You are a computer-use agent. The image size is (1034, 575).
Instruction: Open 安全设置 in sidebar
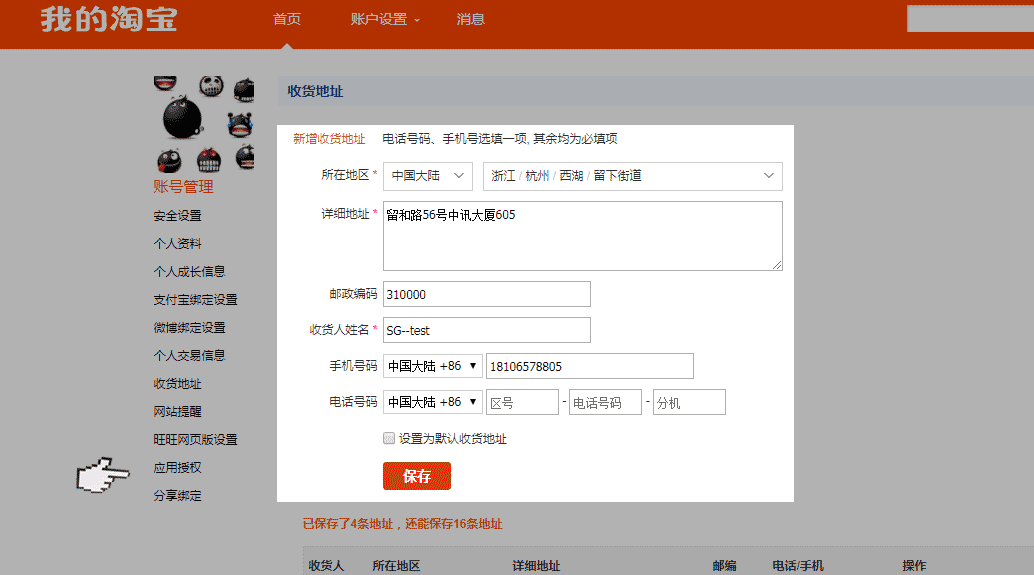tap(177, 216)
